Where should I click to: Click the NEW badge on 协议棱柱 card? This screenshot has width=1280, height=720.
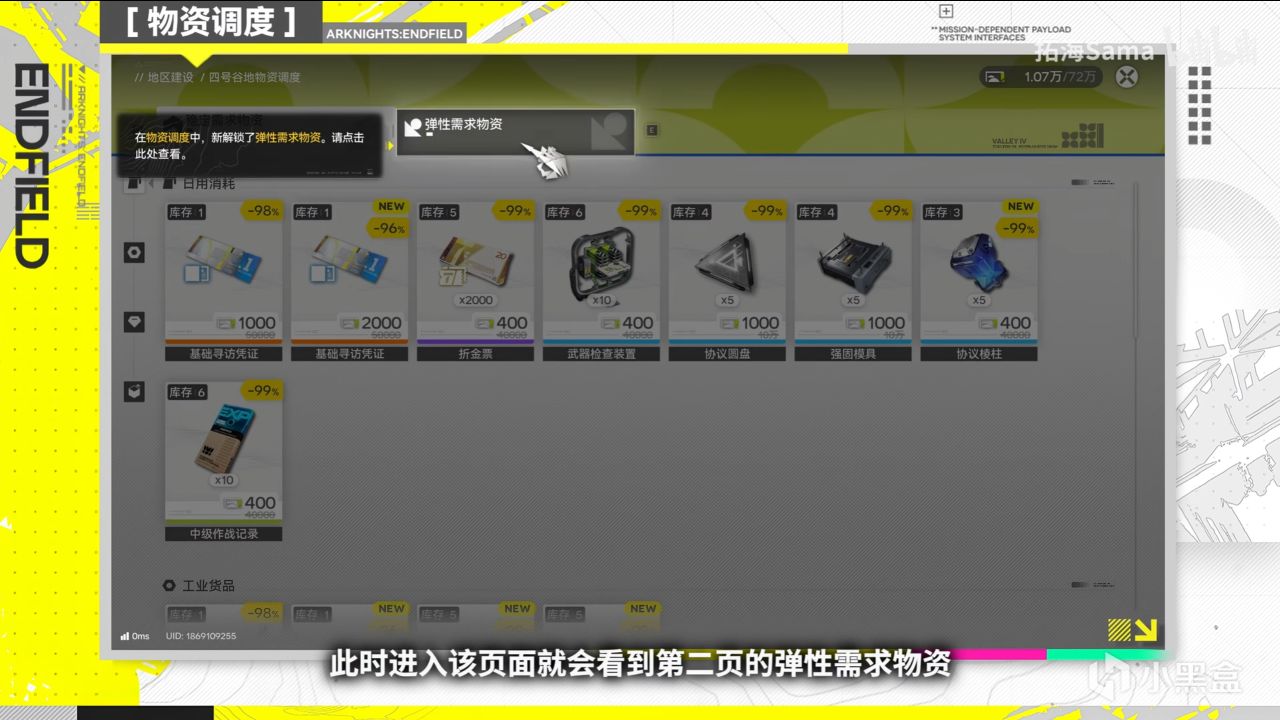click(x=1021, y=207)
